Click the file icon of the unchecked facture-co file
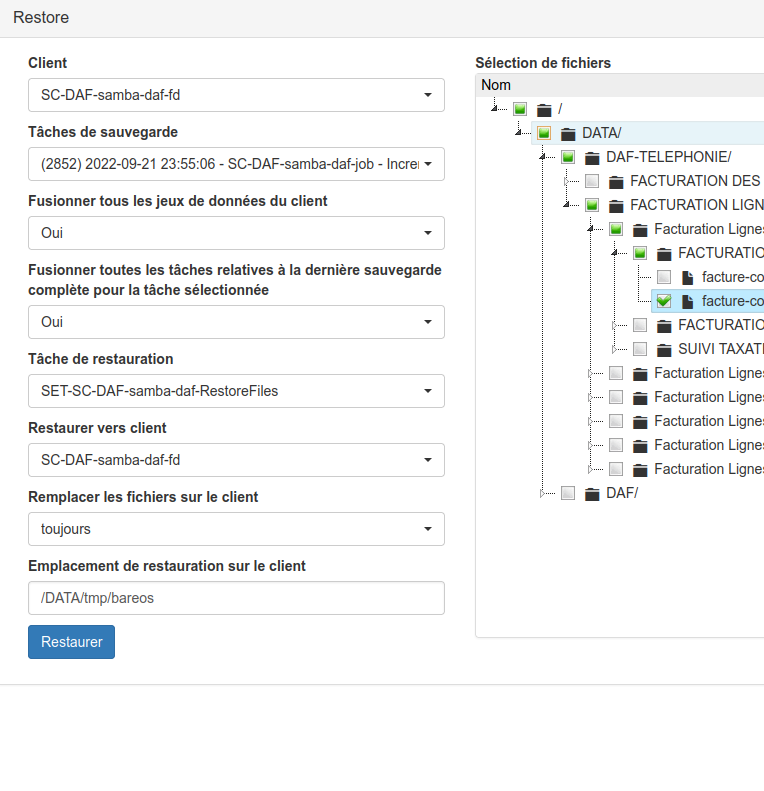764x791 pixels. 688,277
